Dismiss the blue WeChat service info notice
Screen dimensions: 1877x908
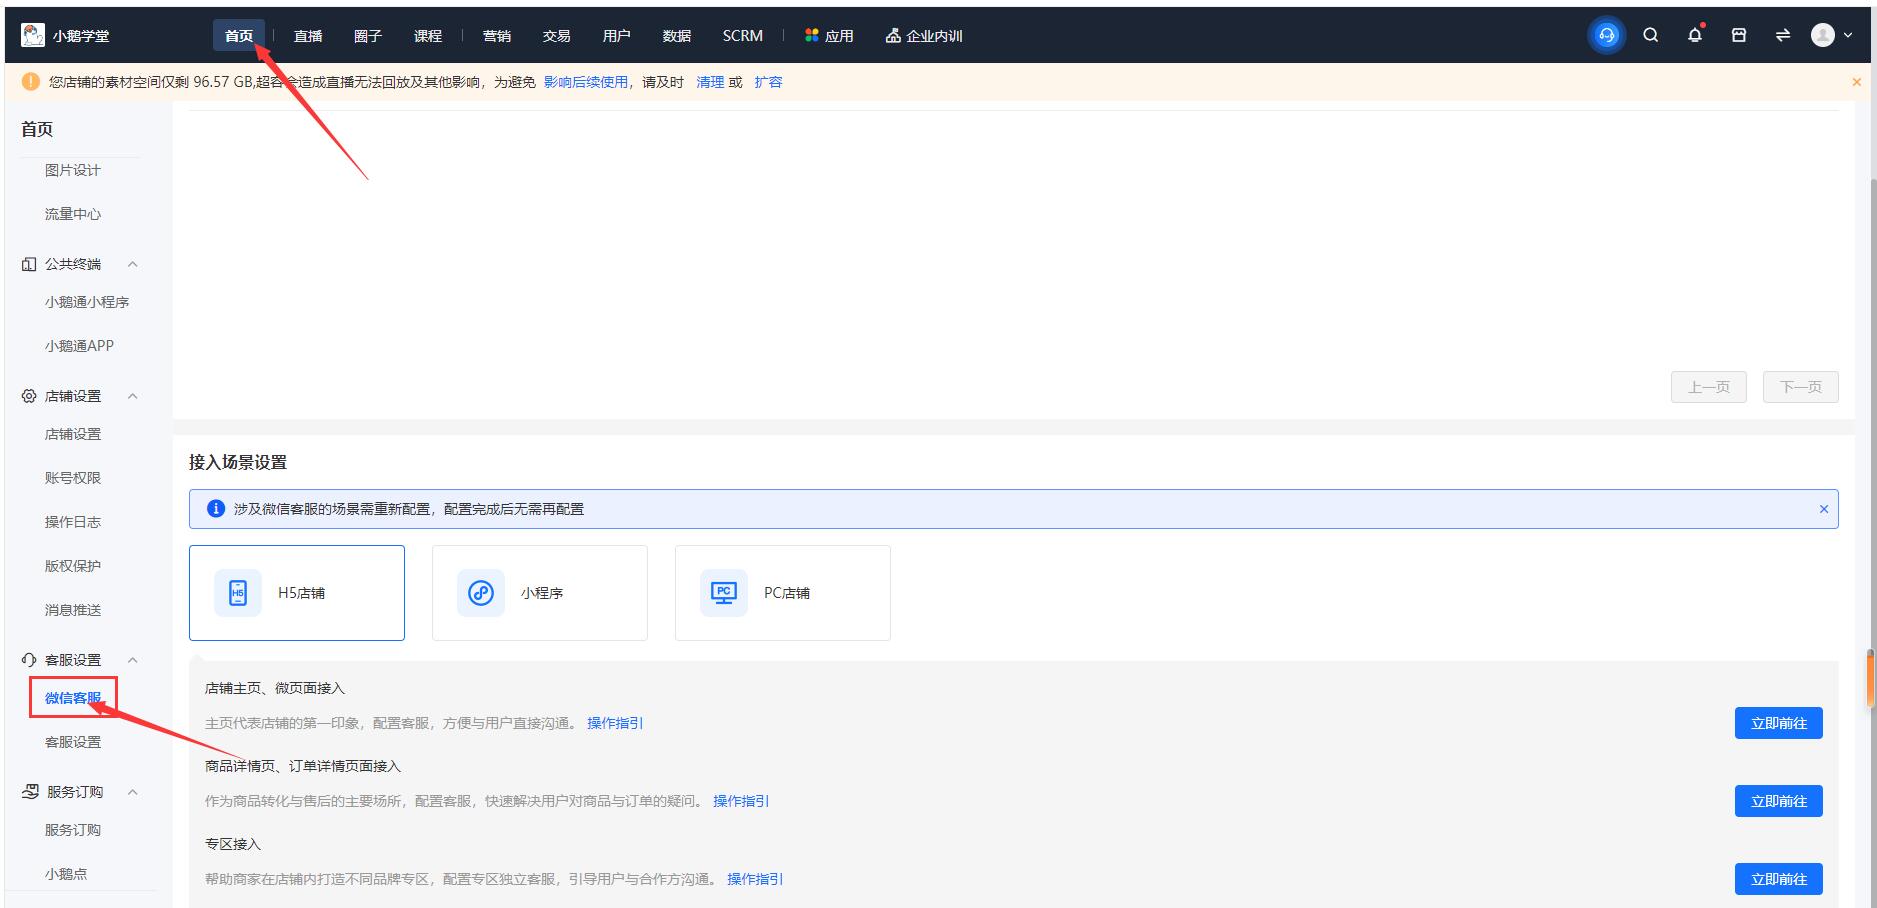(1823, 509)
